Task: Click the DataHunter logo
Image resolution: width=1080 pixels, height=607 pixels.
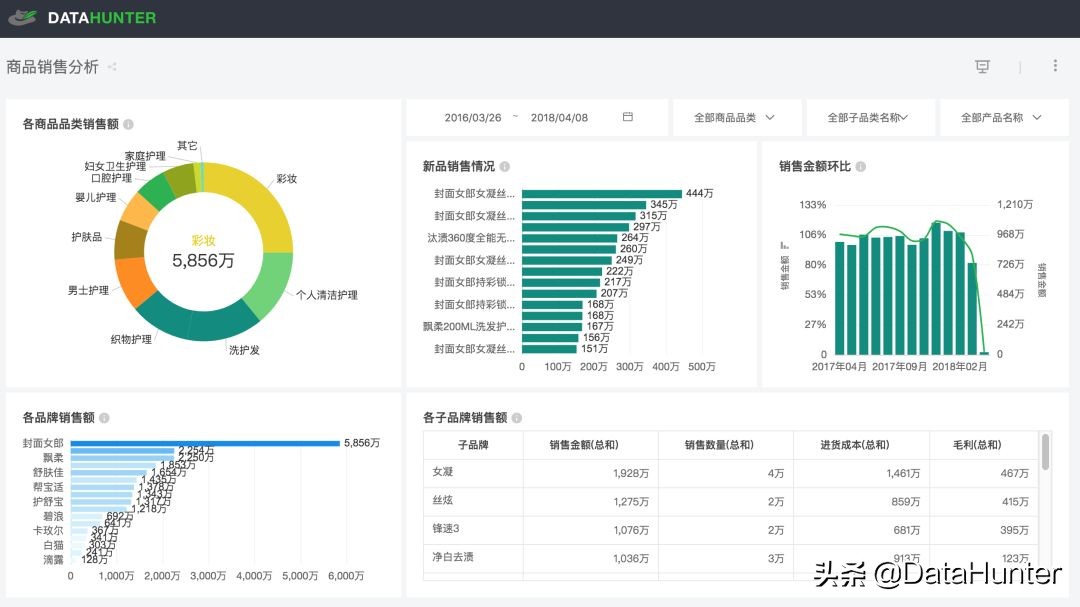Action: [82, 18]
